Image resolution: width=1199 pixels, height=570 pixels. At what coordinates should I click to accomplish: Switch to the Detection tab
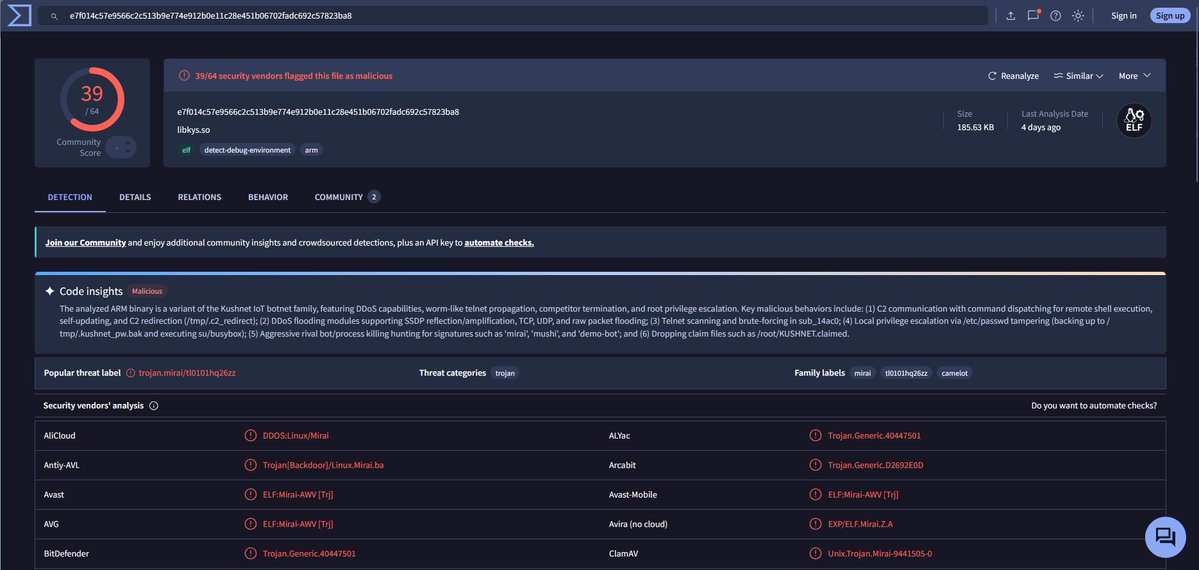coord(70,197)
